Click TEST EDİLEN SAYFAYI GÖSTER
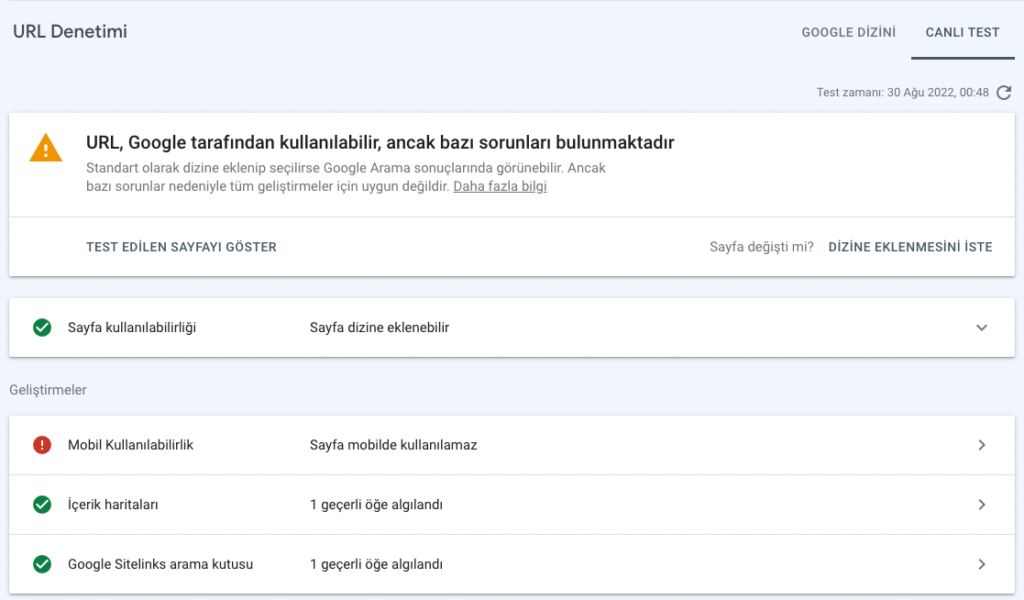Image resolution: width=1024 pixels, height=600 pixels. point(180,246)
